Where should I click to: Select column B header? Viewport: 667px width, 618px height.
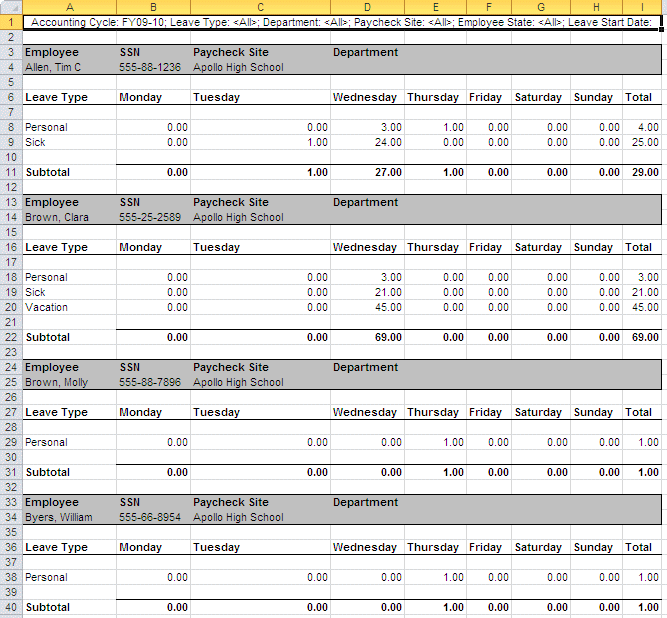click(153, 7)
